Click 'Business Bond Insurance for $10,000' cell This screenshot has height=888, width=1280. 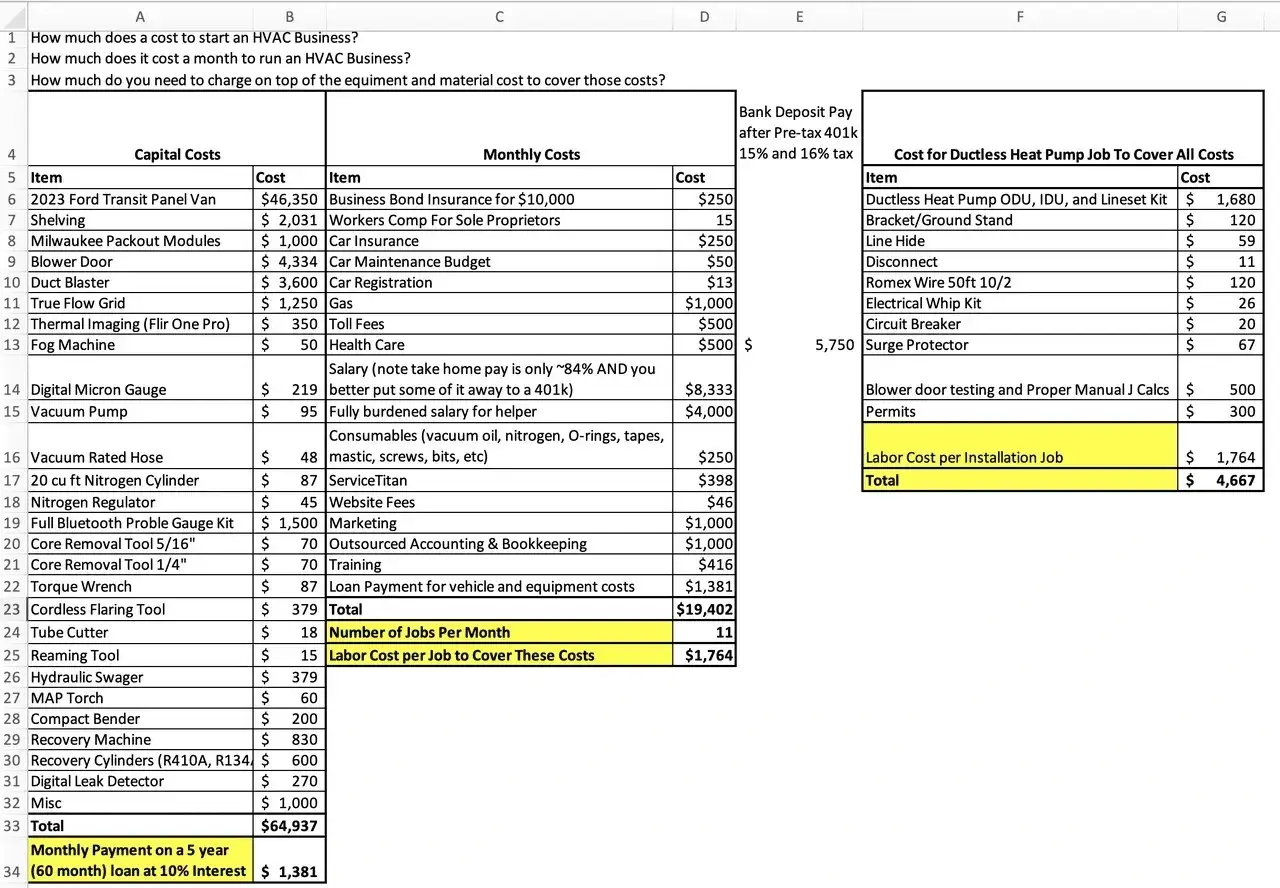click(x=500, y=199)
